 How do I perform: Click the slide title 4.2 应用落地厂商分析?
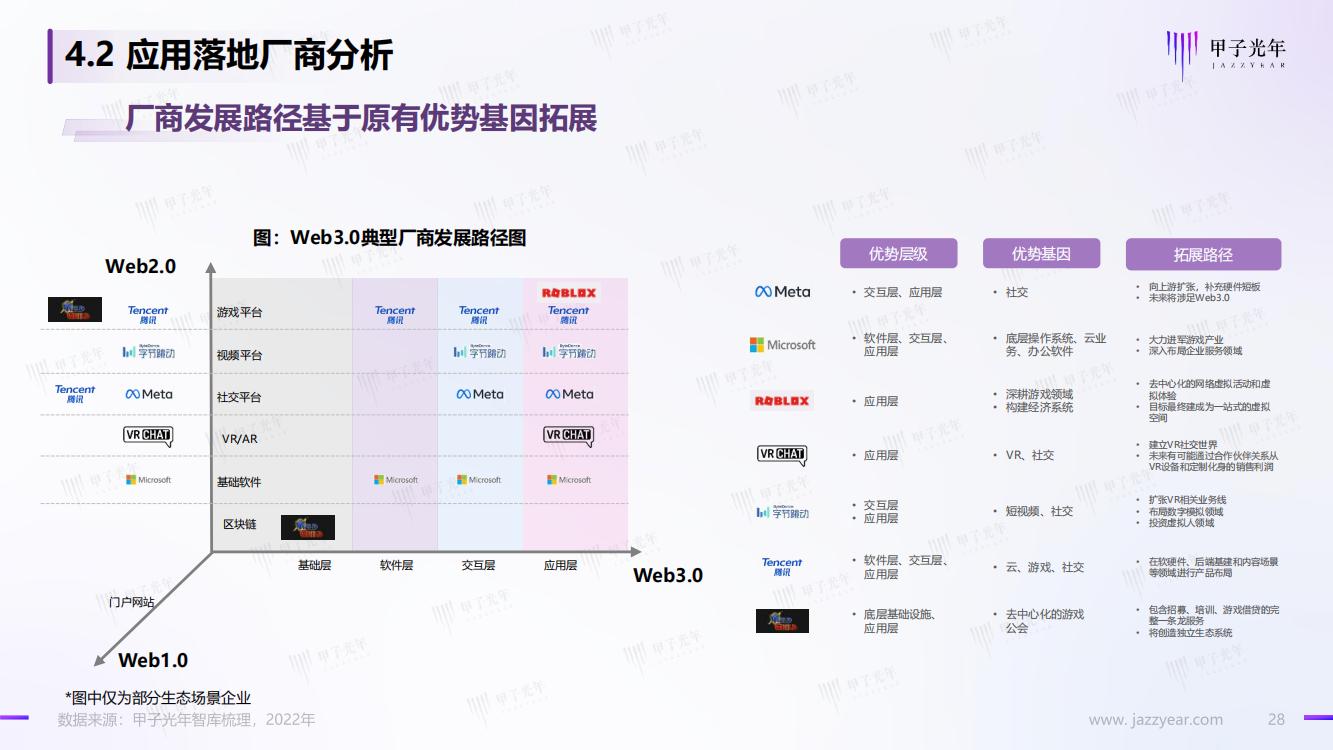[x=229, y=55]
